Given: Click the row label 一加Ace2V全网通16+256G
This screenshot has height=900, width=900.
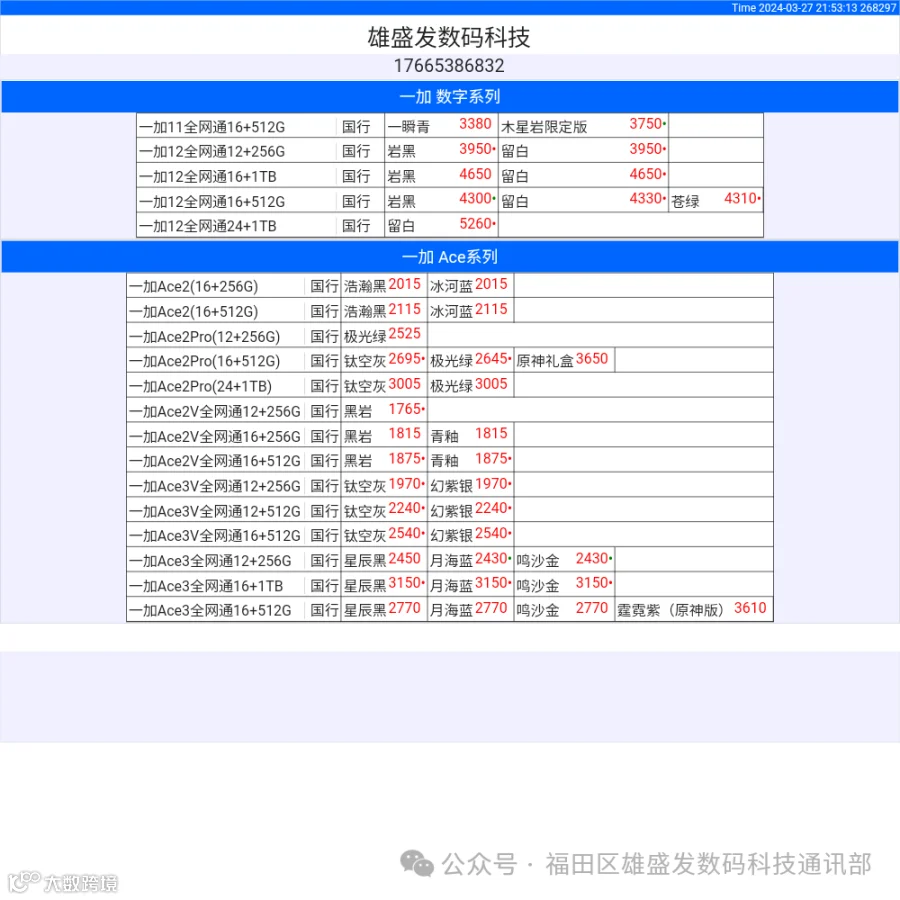Looking at the screenshot, I should pyautogui.click(x=215, y=437).
